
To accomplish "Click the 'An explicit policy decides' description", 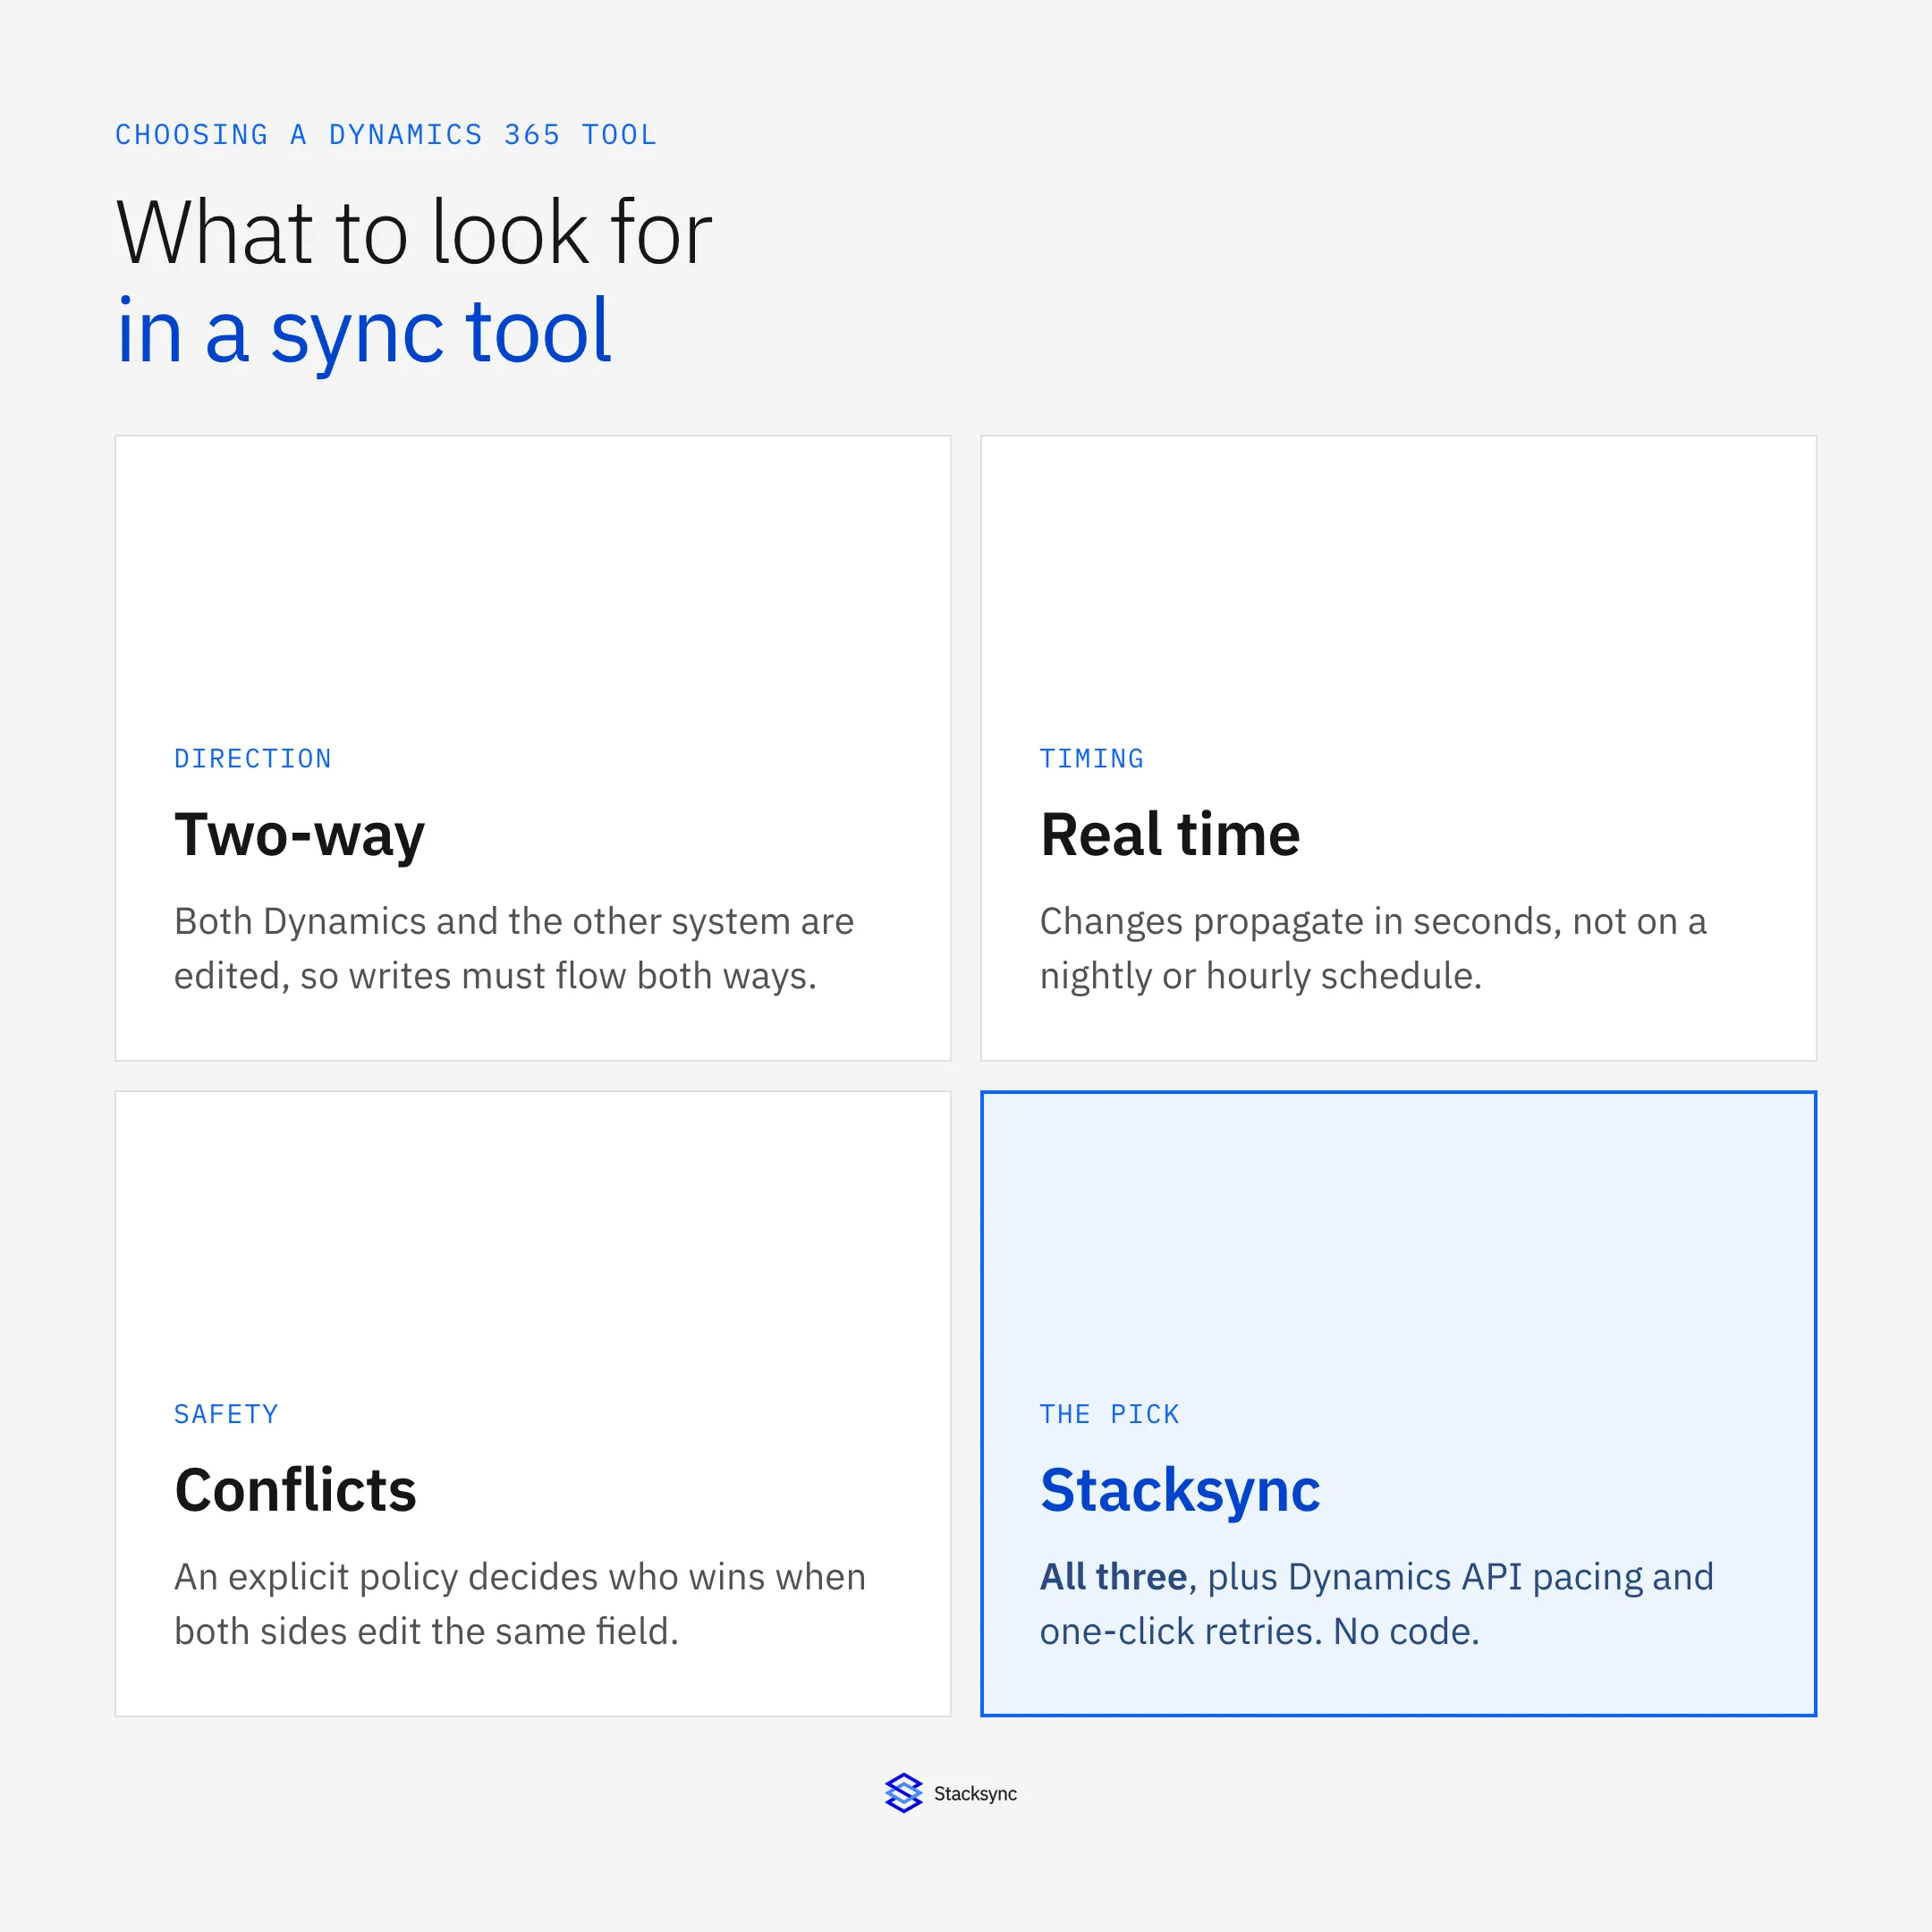I will [x=520, y=1604].
